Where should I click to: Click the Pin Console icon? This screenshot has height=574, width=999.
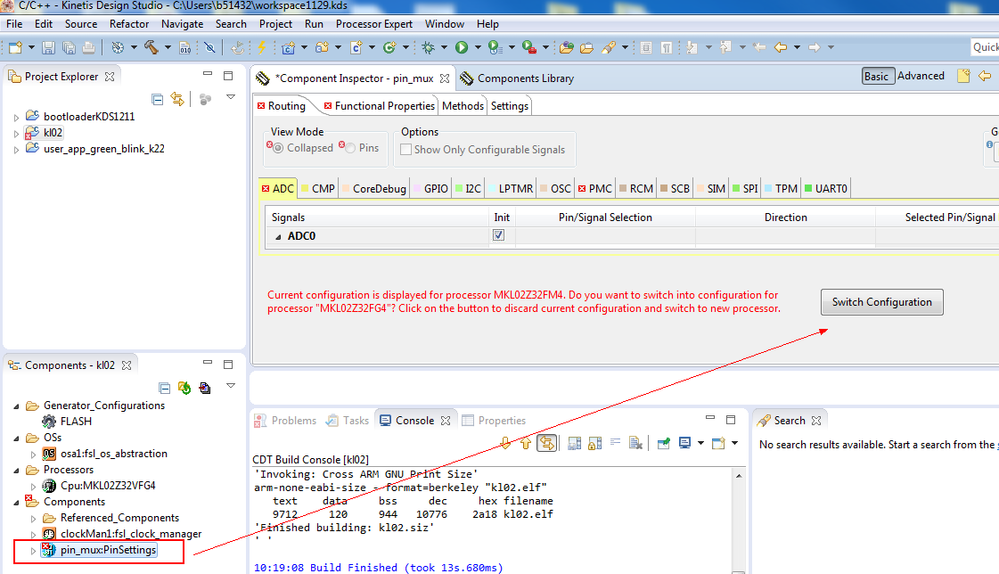point(663,443)
